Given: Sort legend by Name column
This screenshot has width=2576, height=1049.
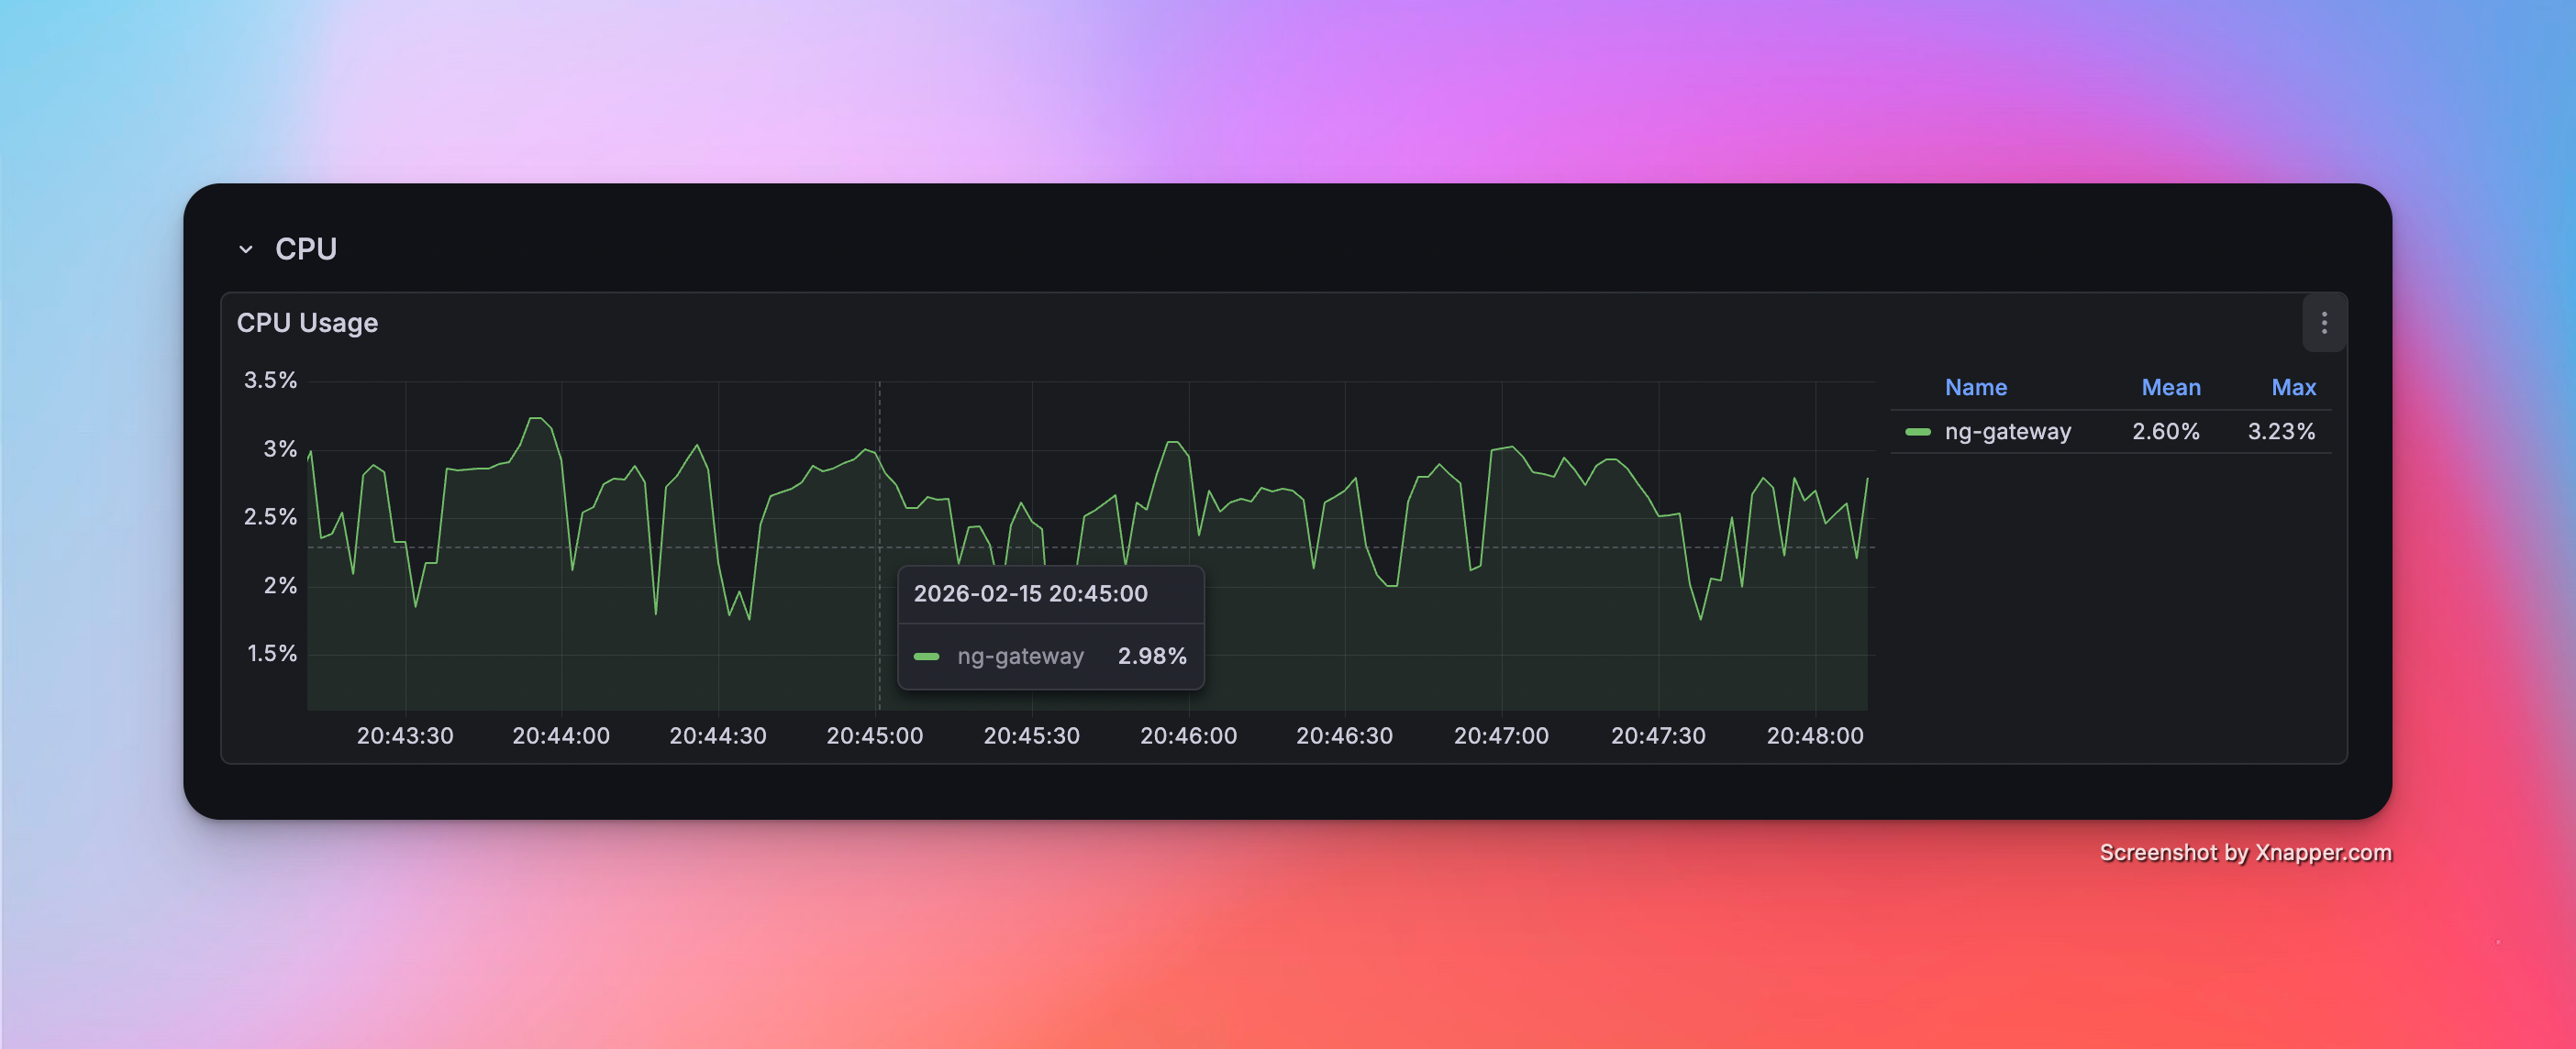Looking at the screenshot, I should point(1975,387).
